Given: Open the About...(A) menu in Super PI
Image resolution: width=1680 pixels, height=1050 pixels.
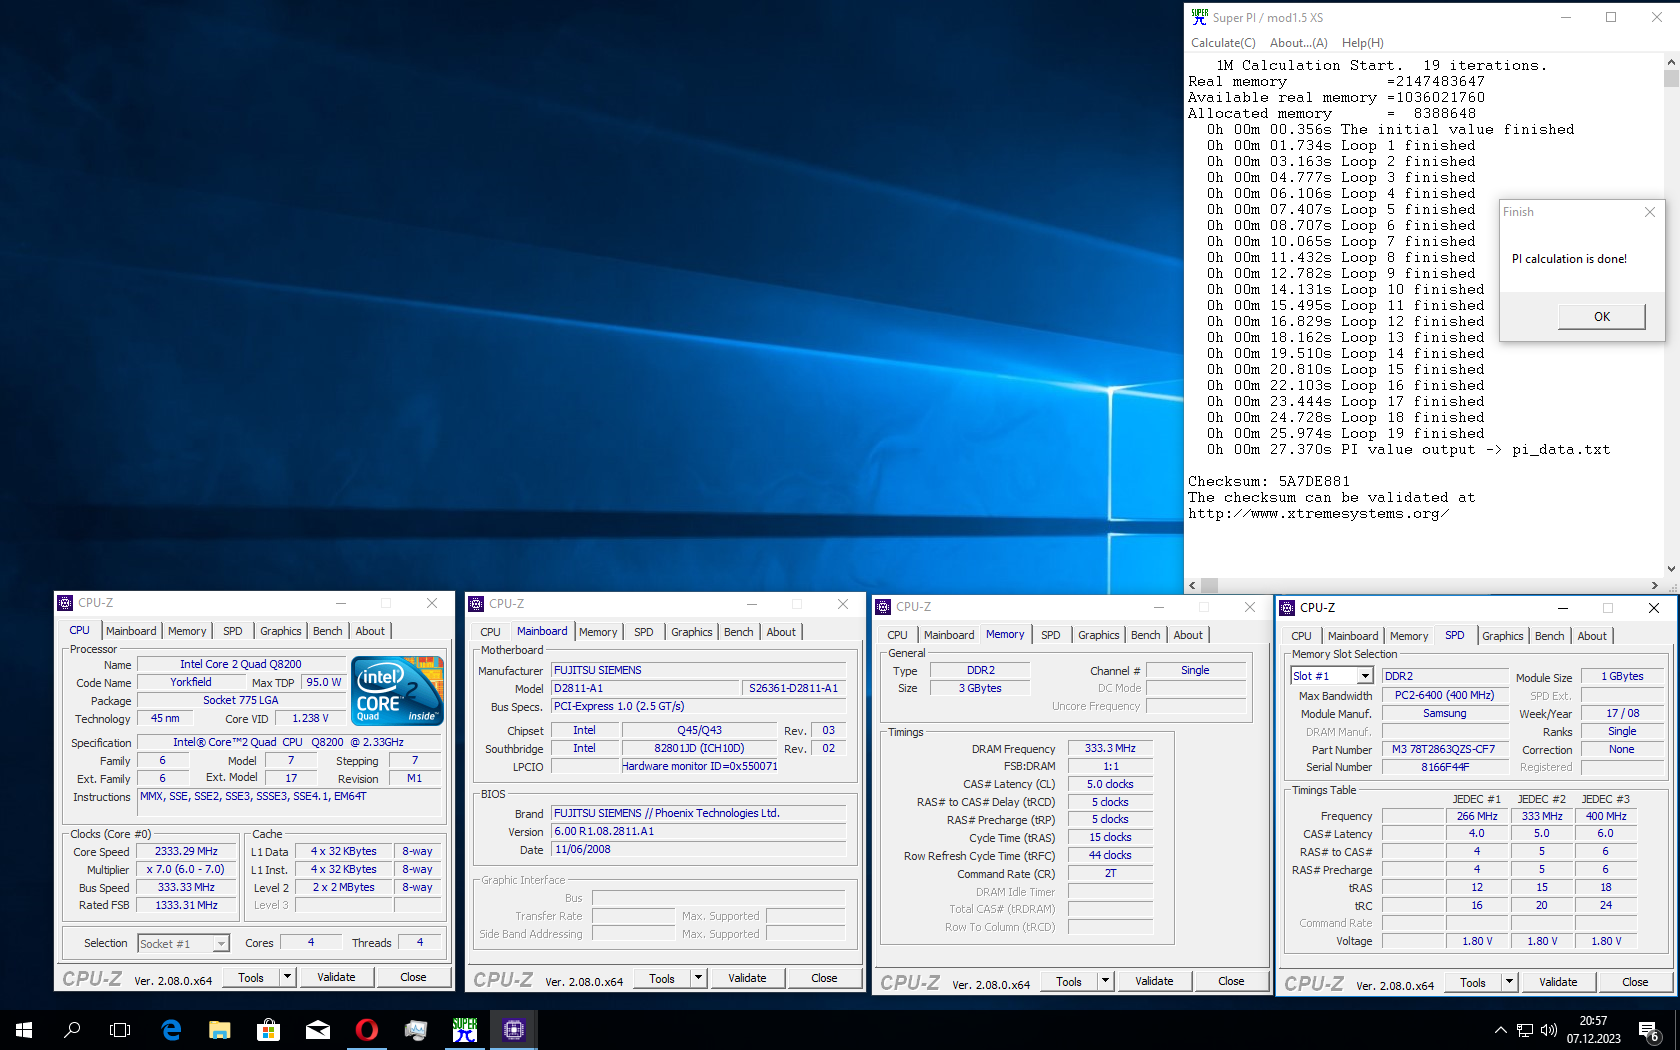Looking at the screenshot, I should point(1299,43).
